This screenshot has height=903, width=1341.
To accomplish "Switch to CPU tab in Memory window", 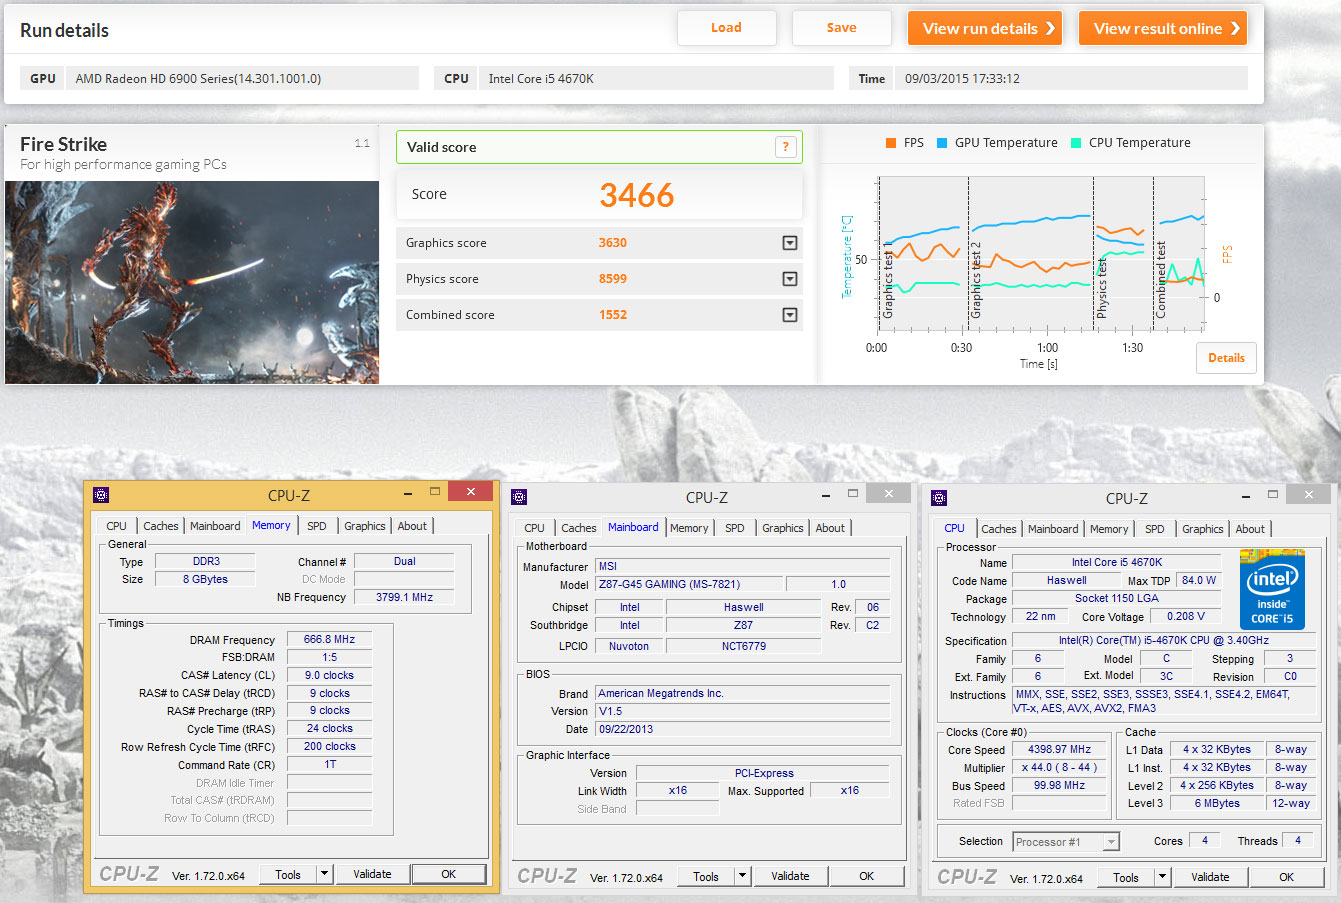I will 117,526.
